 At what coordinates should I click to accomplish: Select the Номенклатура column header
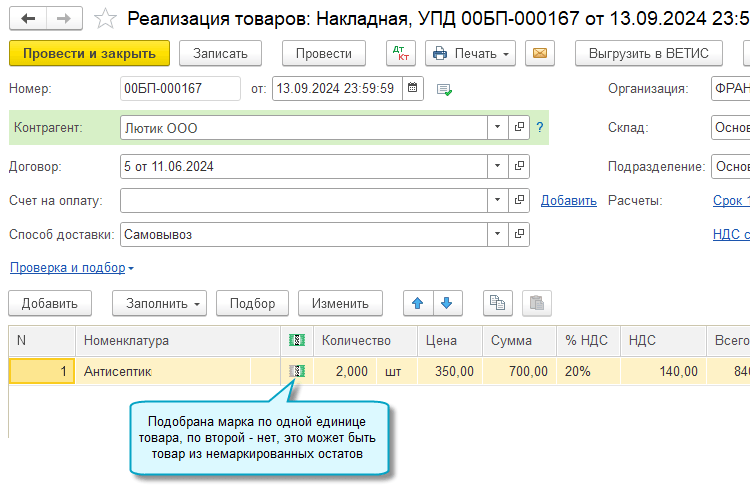coord(178,341)
